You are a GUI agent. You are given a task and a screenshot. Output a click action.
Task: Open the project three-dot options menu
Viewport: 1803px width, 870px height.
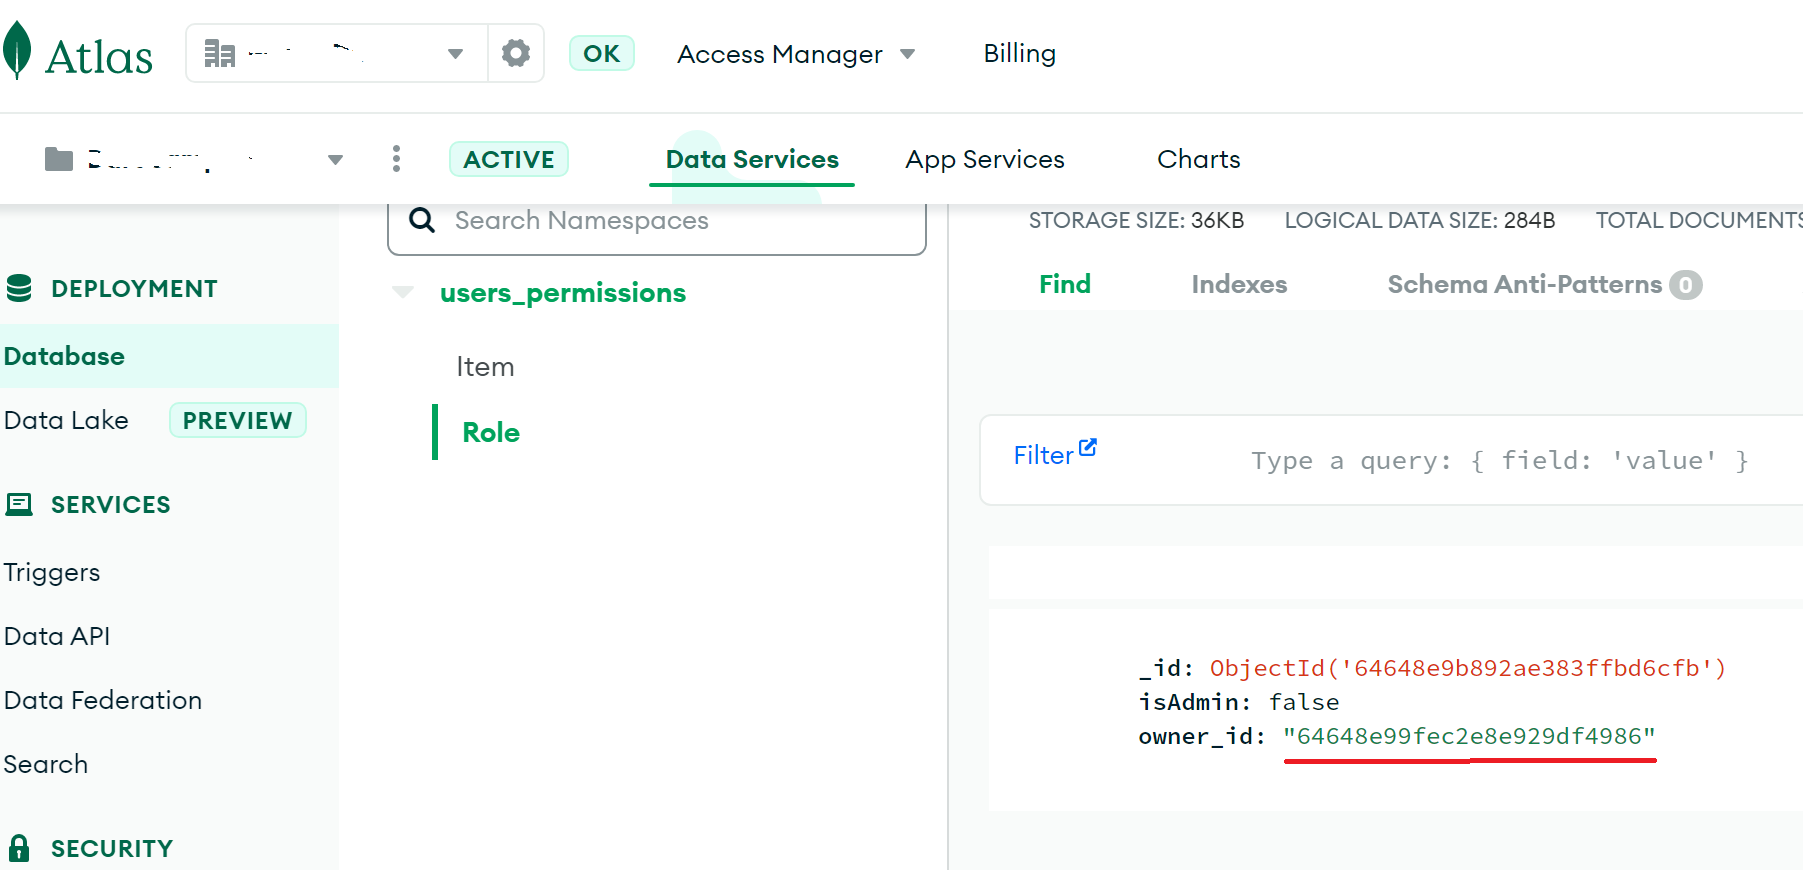tap(396, 159)
